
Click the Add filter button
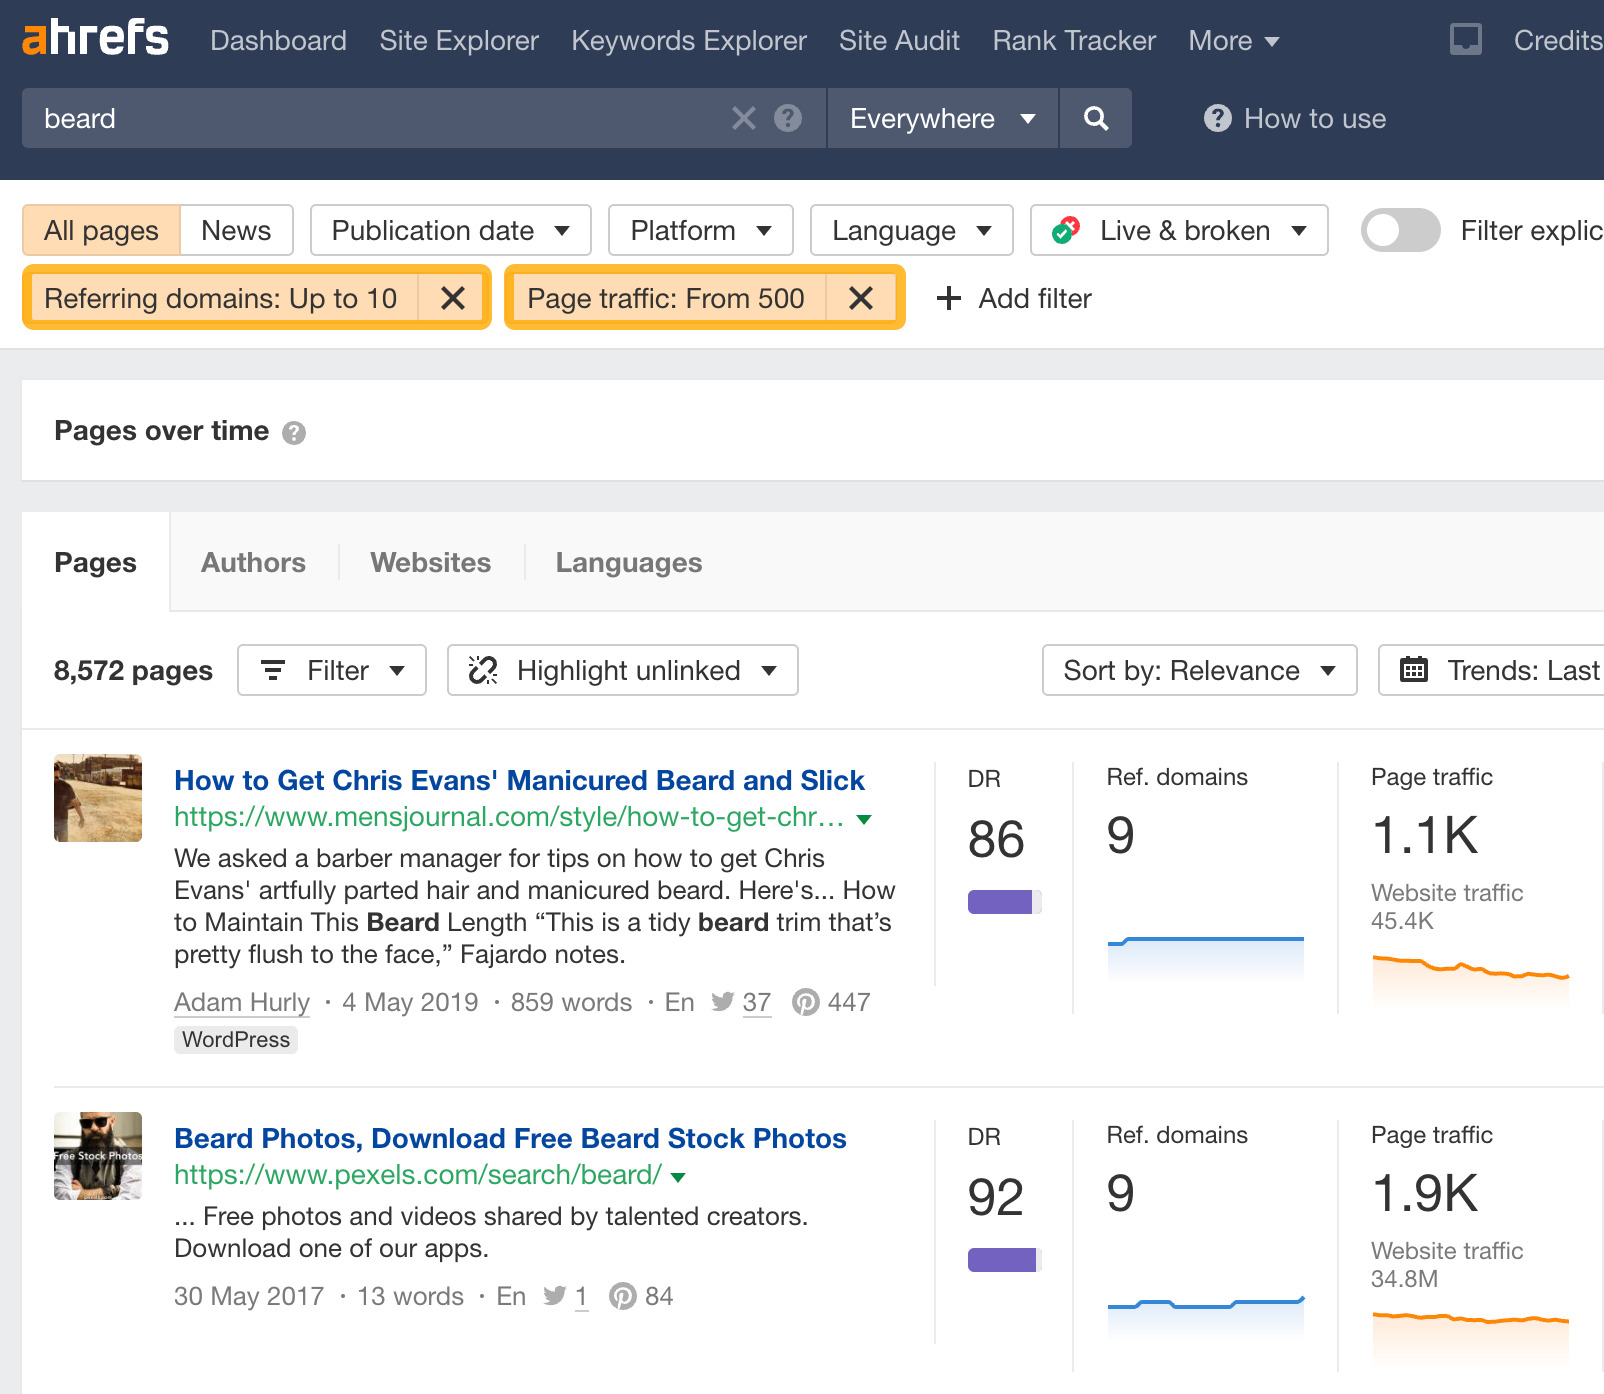(1013, 298)
